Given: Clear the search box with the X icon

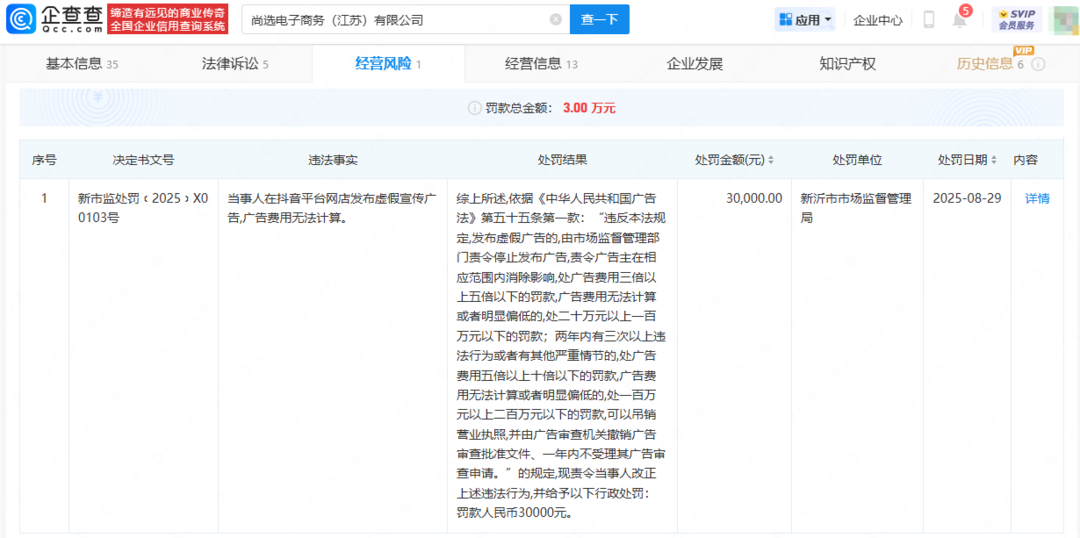Looking at the screenshot, I should pyautogui.click(x=555, y=19).
